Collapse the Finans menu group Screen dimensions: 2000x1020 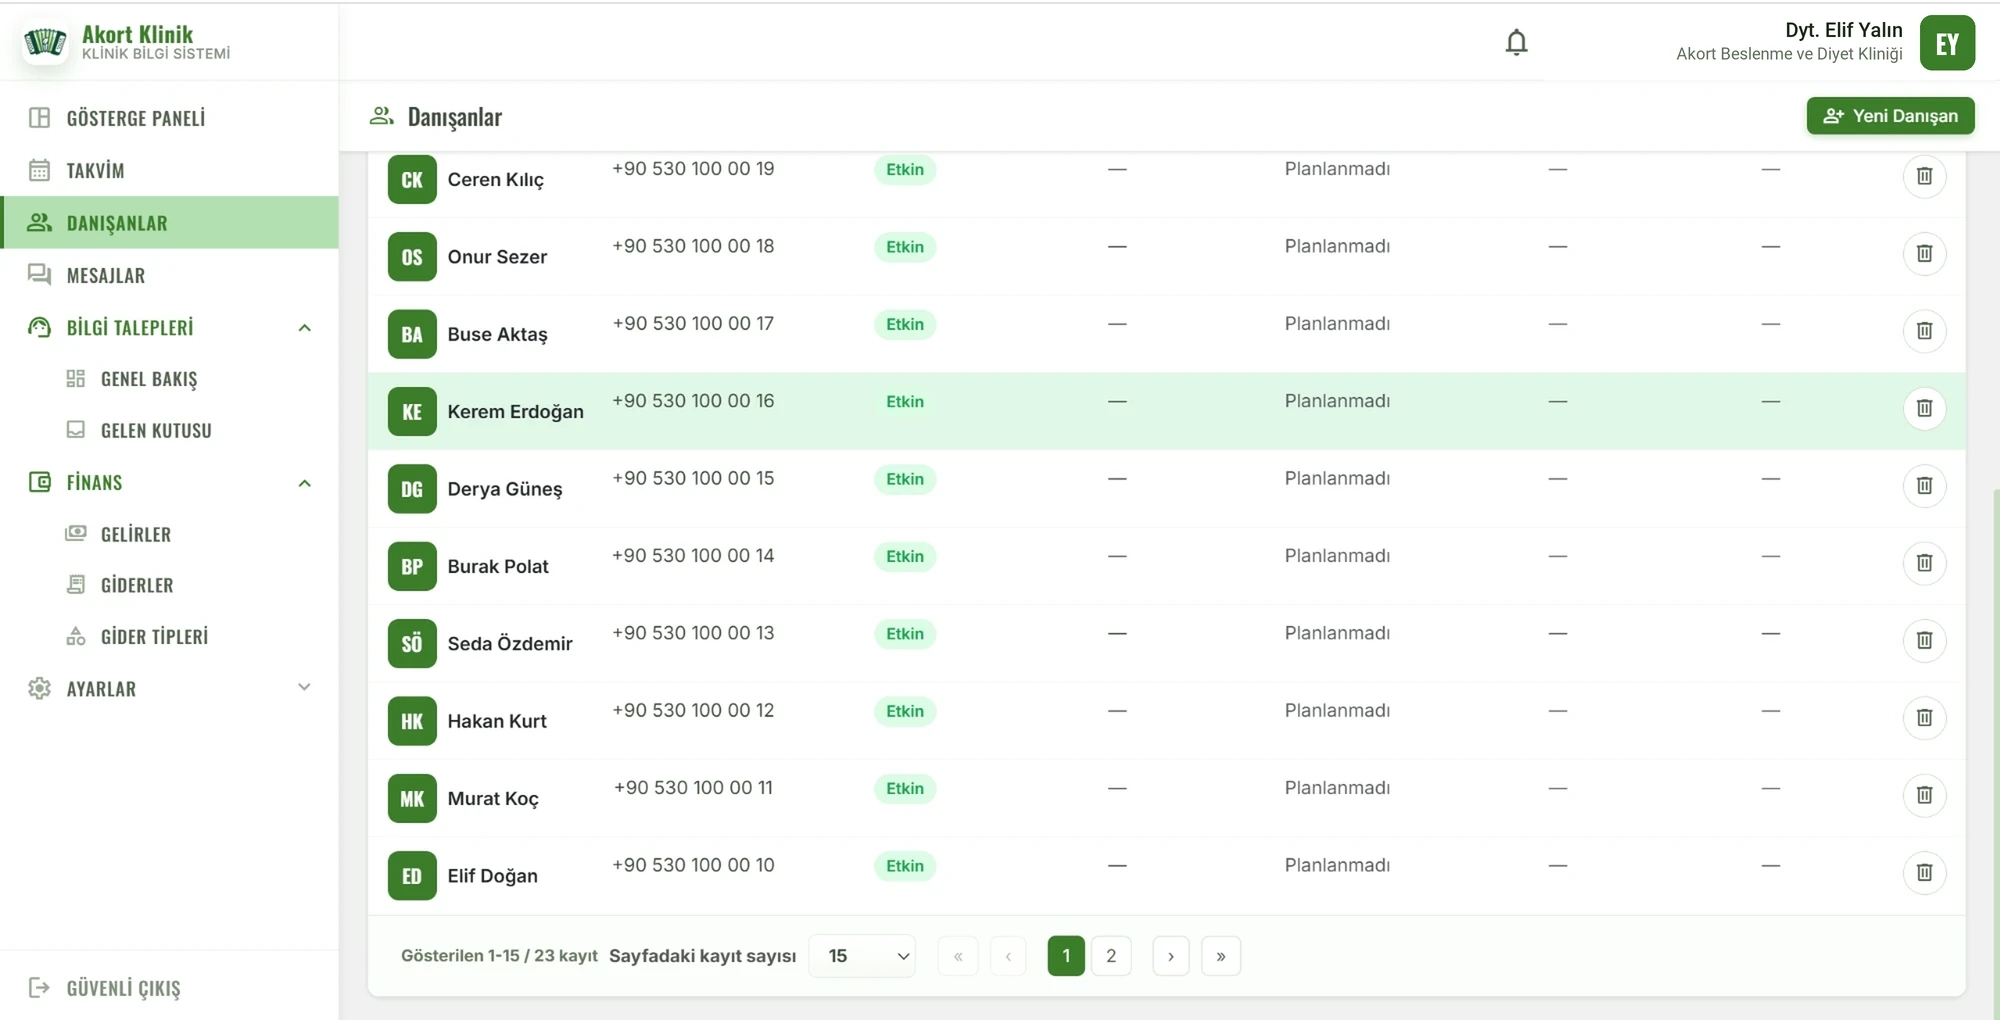305,483
